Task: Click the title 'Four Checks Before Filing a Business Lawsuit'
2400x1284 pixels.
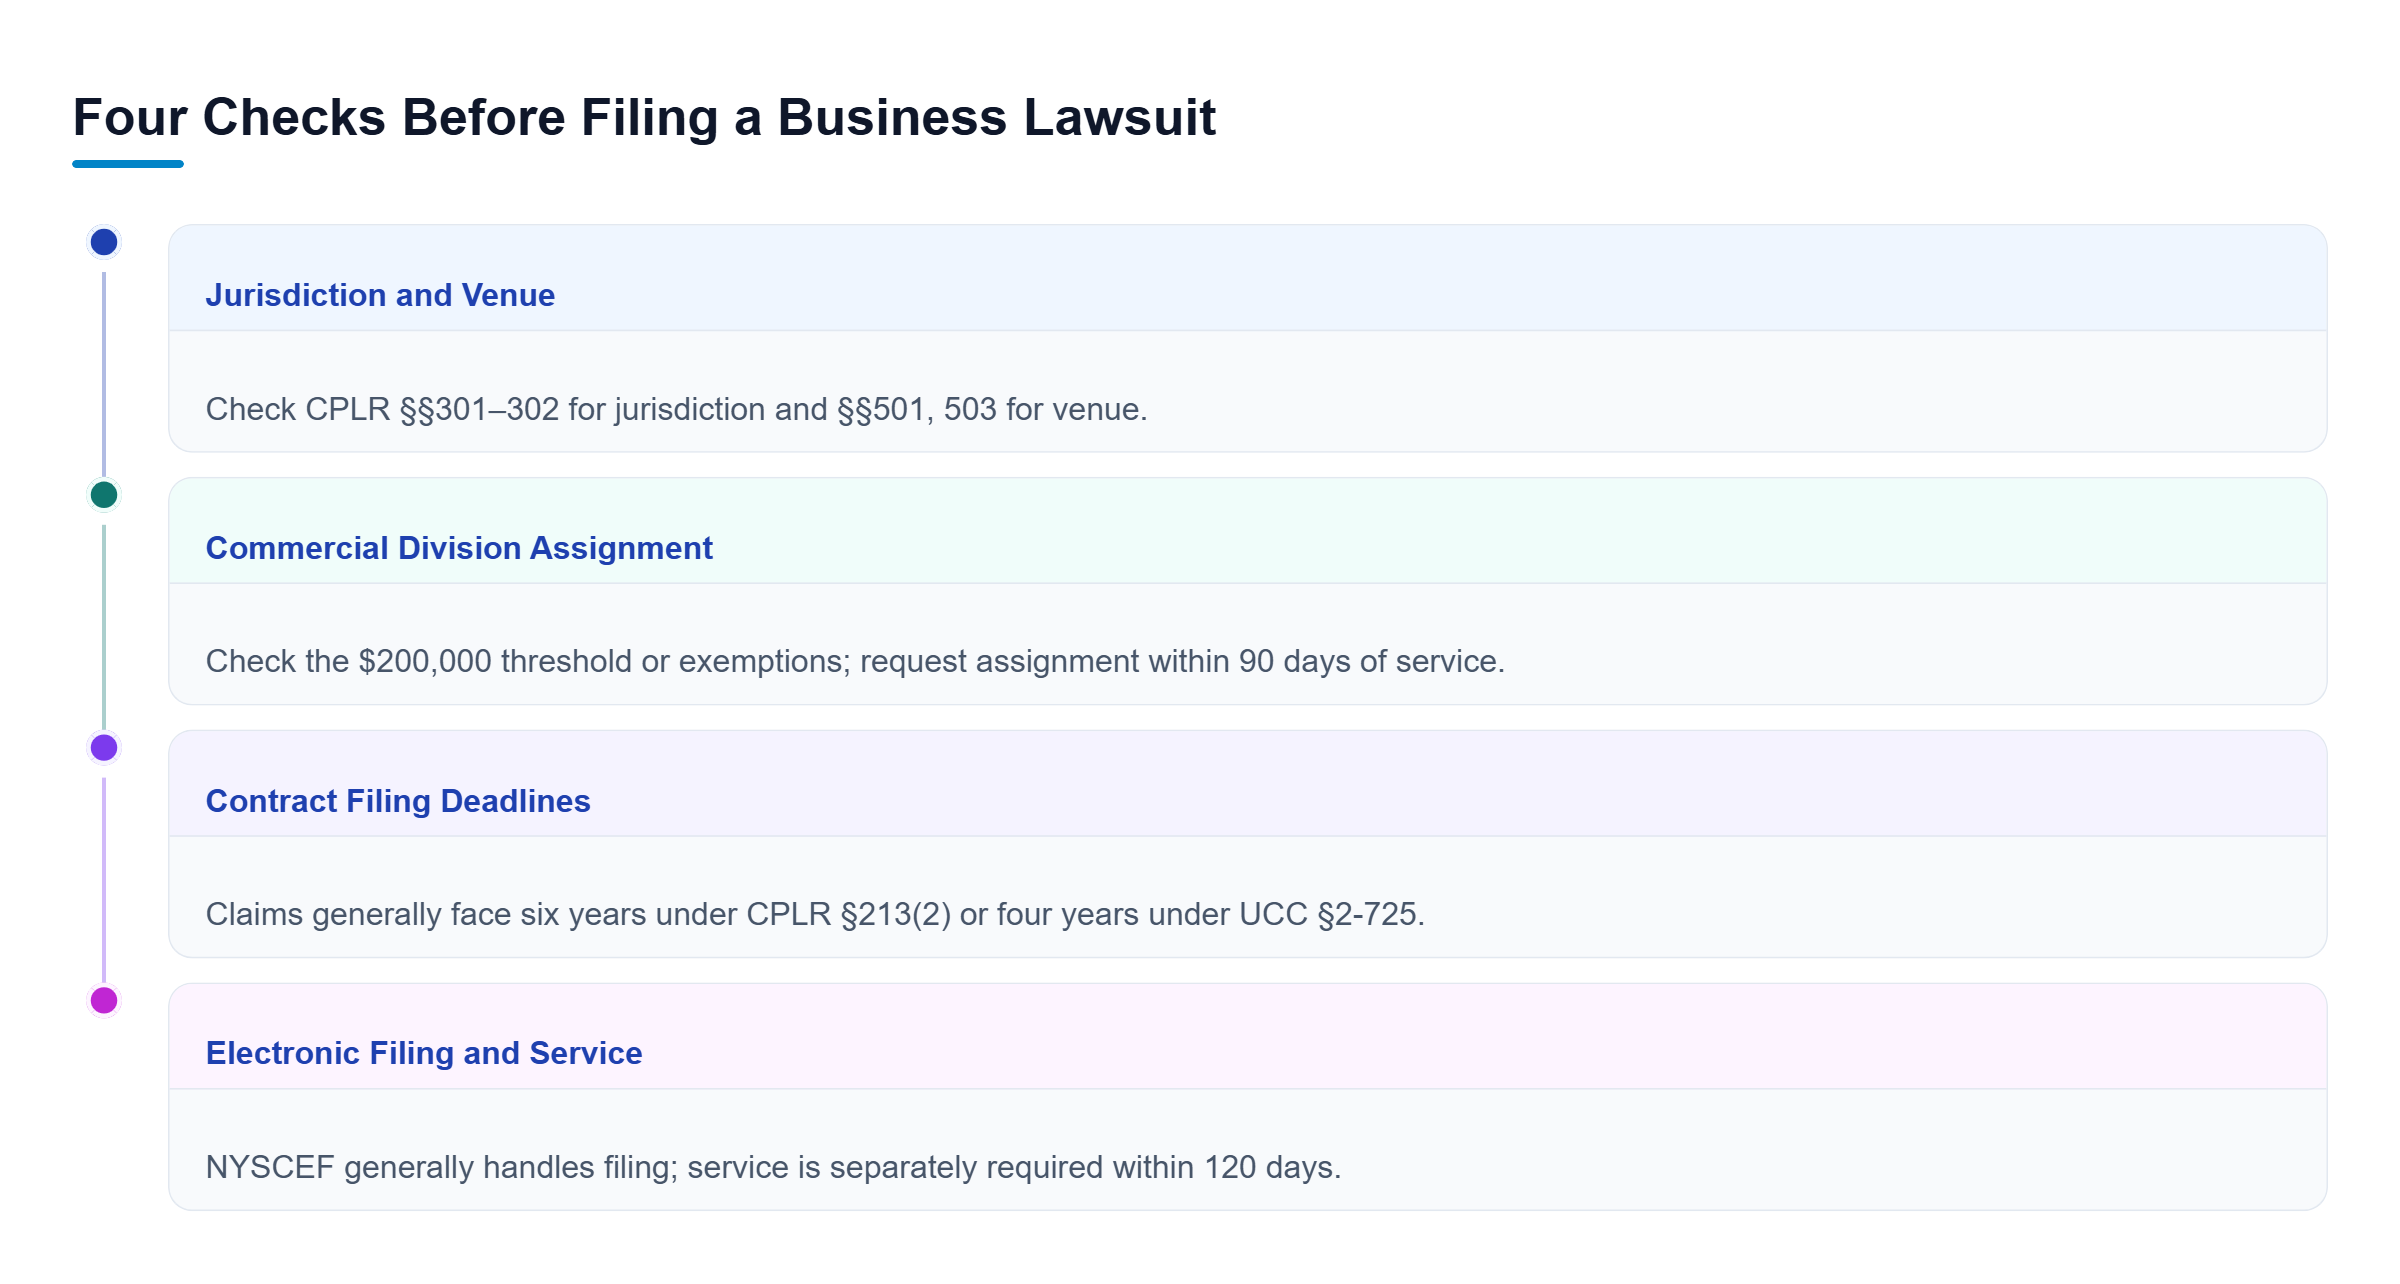Action: [x=644, y=117]
